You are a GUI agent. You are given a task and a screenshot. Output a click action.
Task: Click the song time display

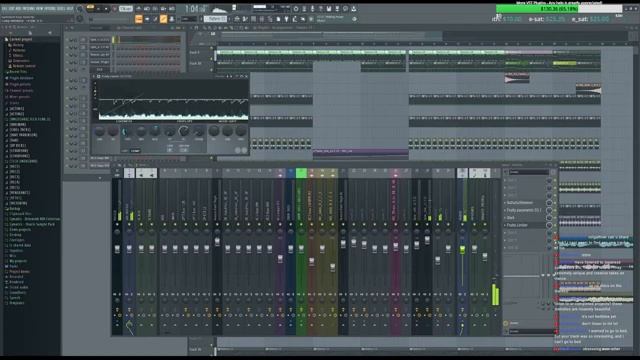click(x=196, y=9)
